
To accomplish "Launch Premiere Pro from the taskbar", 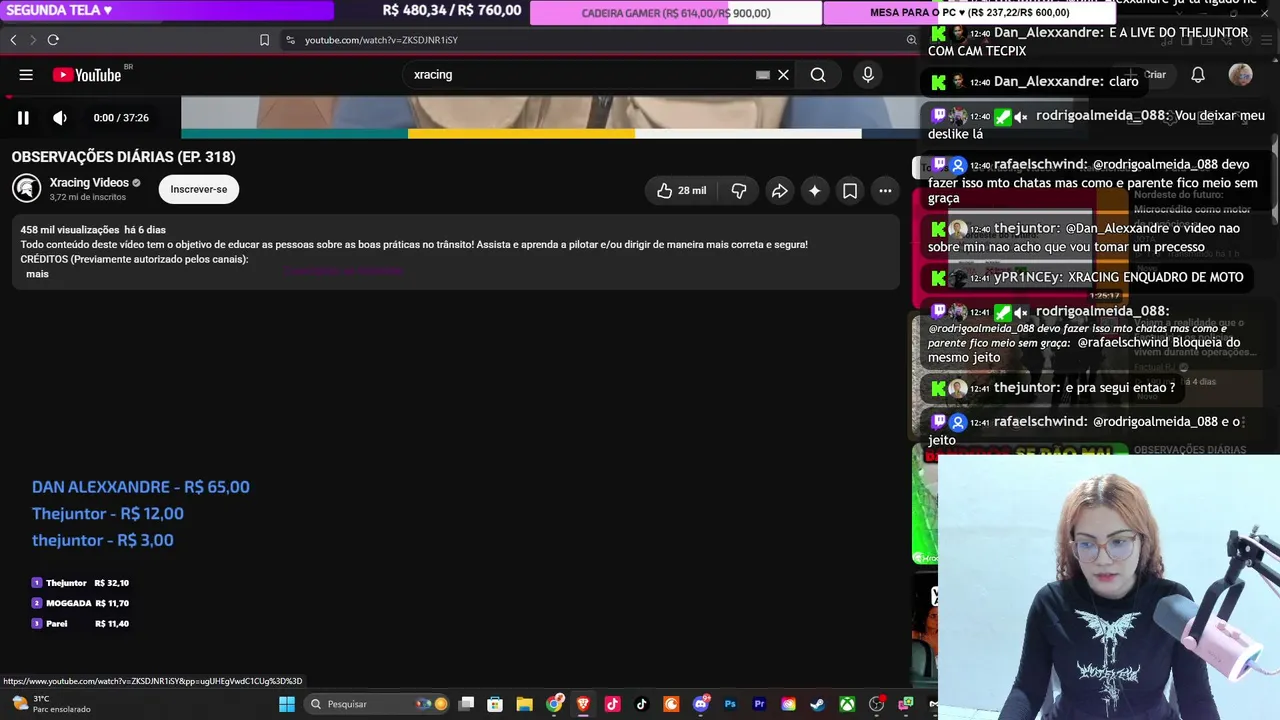I will 759,704.
